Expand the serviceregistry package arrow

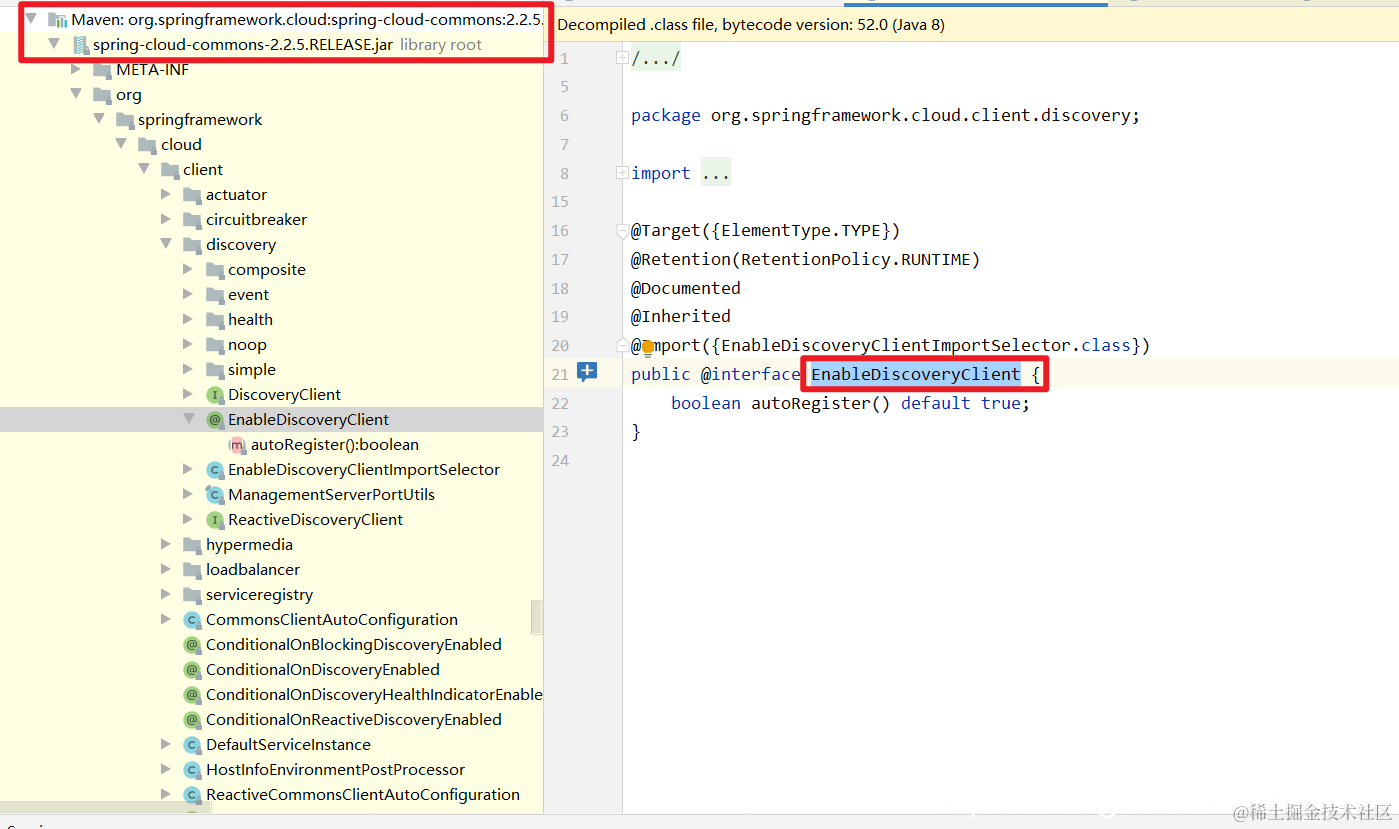[166, 595]
